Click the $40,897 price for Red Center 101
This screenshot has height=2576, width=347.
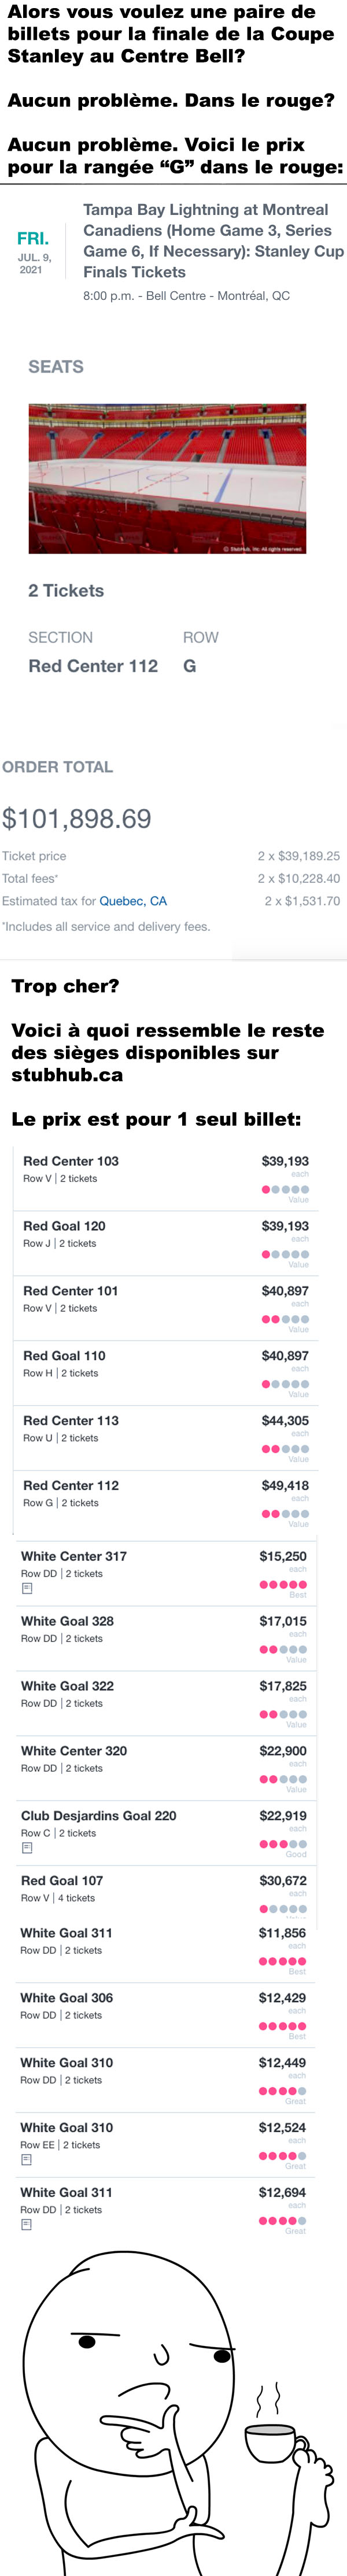285,1291
